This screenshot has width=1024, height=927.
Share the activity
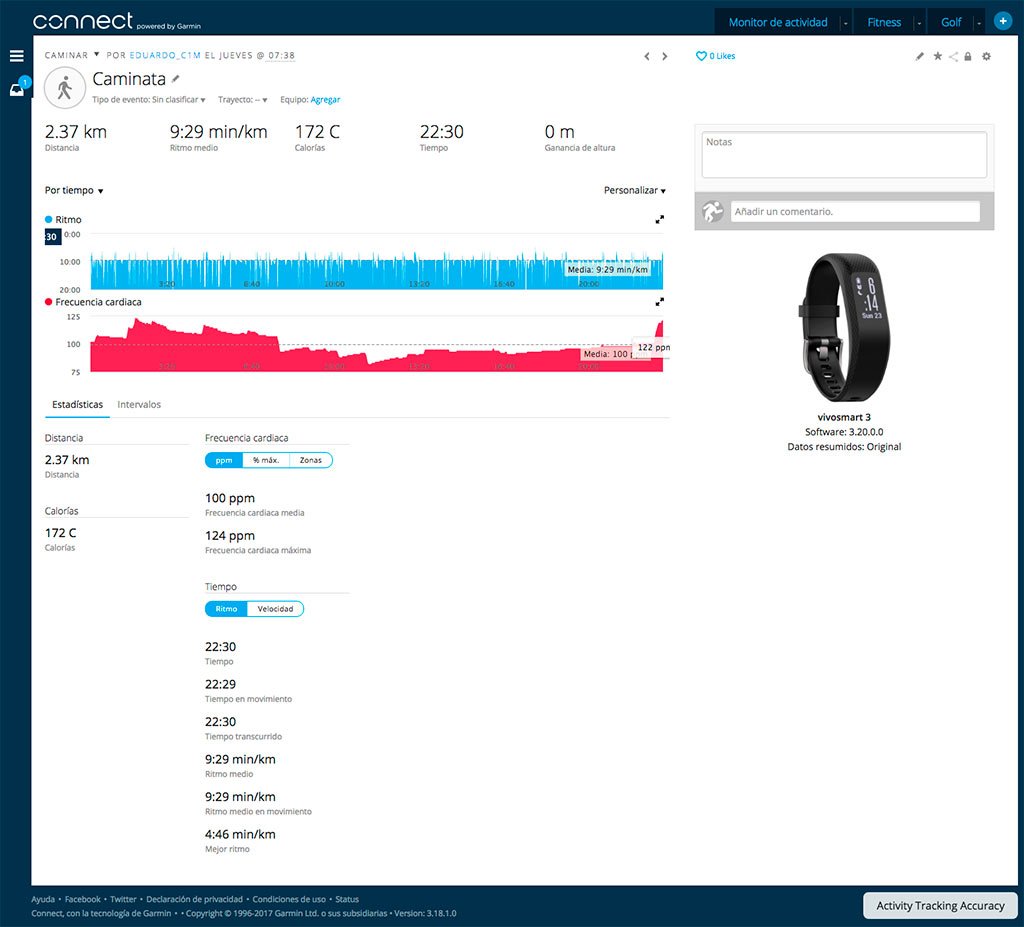[x=953, y=56]
